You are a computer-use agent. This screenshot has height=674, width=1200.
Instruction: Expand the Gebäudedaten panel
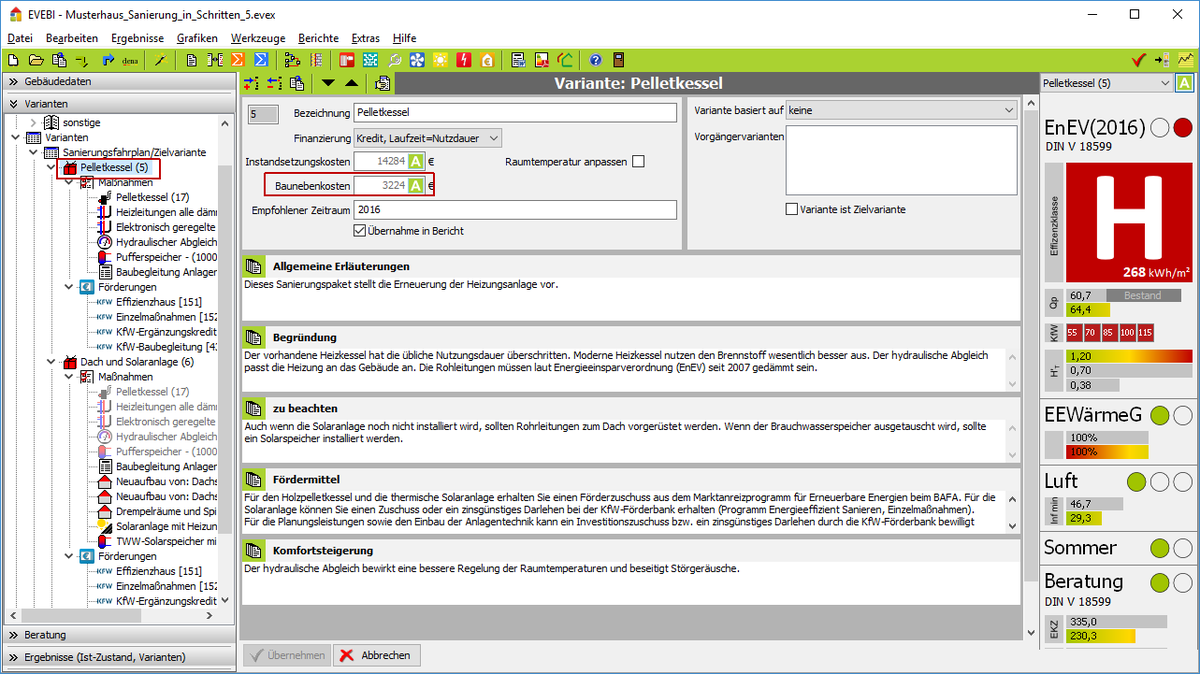tap(119, 81)
